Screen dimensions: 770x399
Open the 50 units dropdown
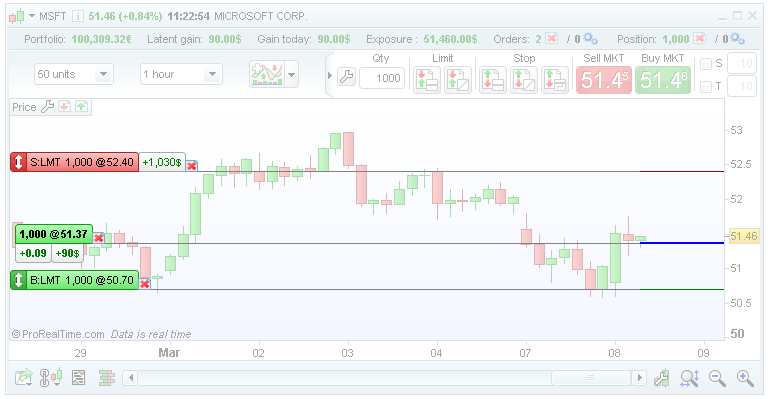click(74, 74)
